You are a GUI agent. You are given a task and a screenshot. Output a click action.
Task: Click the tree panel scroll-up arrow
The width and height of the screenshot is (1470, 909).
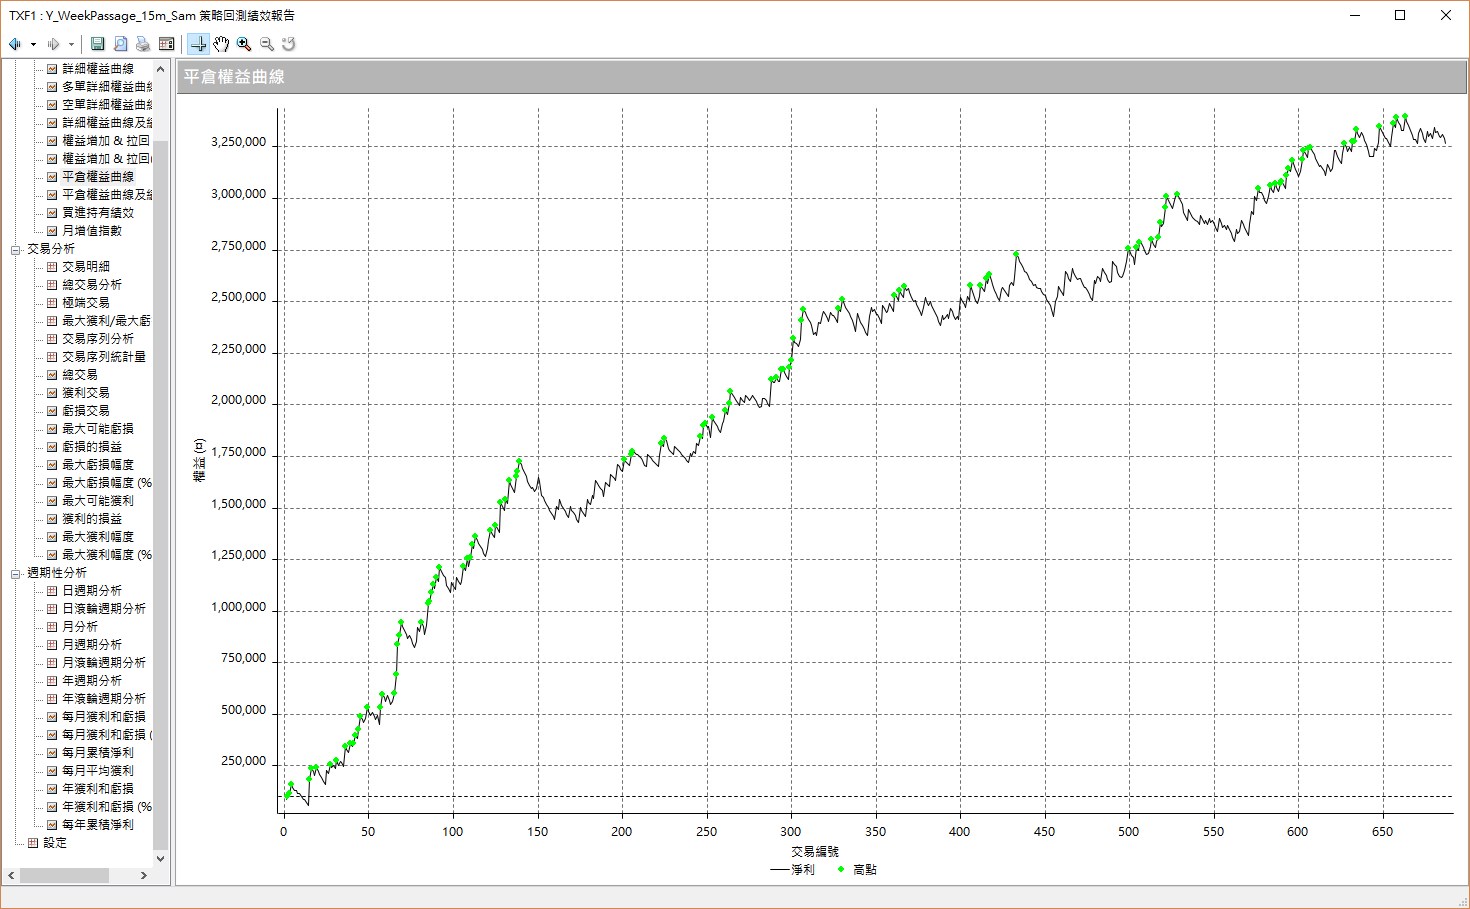tap(160, 70)
